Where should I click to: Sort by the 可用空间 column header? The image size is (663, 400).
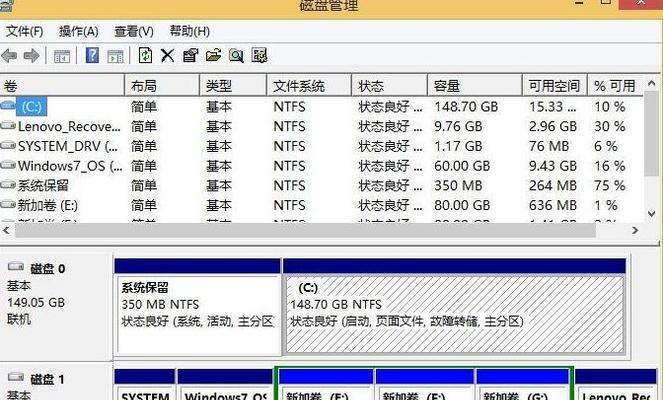tap(555, 86)
